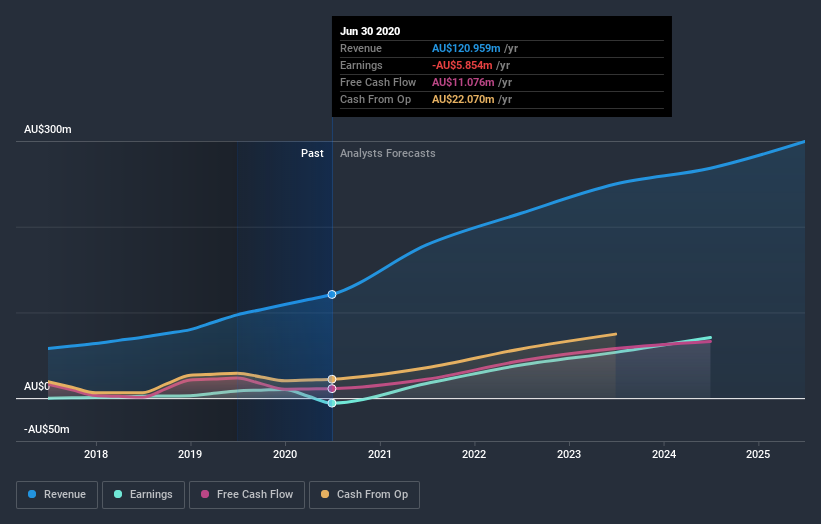Click the -AU$5.854m earnings value
The height and width of the screenshot is (524, 821).
click(462, 65)
